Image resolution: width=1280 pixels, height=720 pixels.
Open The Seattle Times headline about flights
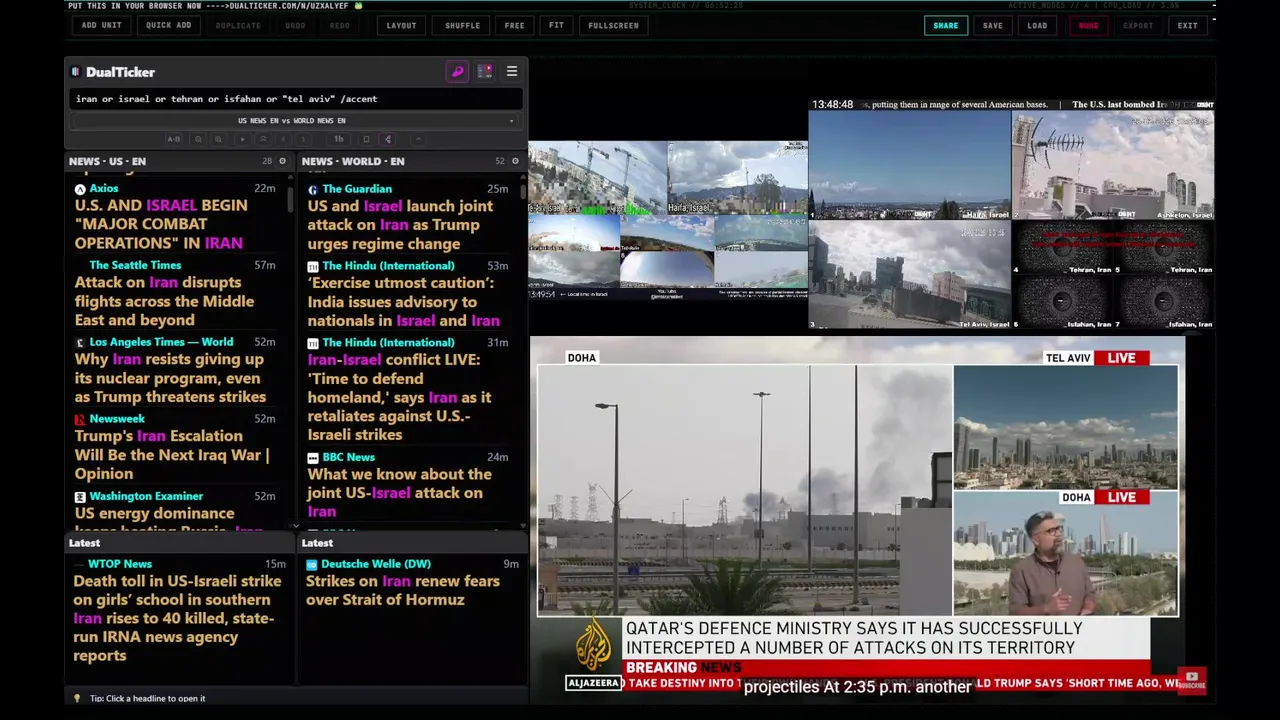(x=164, y=301)
